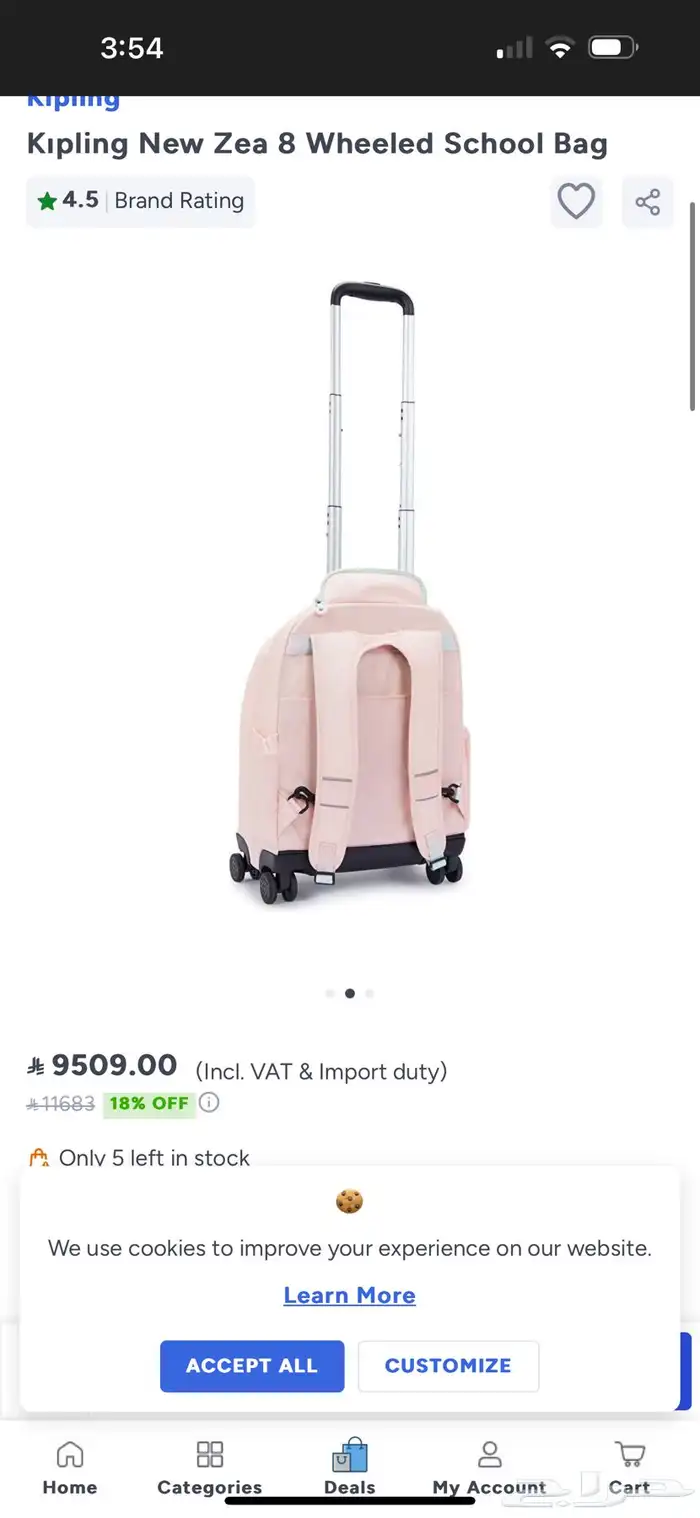700x1518 pixels.
Task: Select the third image carousel dot
Action: pos(369,994)
